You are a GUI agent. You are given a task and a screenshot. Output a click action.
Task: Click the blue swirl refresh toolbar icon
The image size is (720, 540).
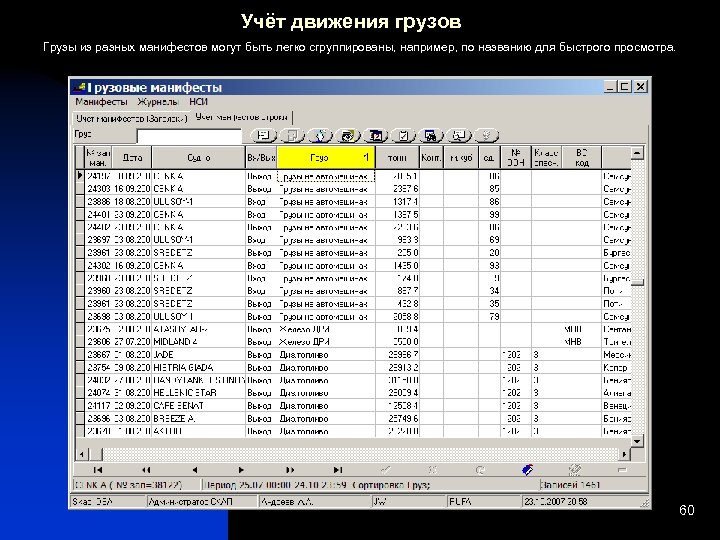320,135
